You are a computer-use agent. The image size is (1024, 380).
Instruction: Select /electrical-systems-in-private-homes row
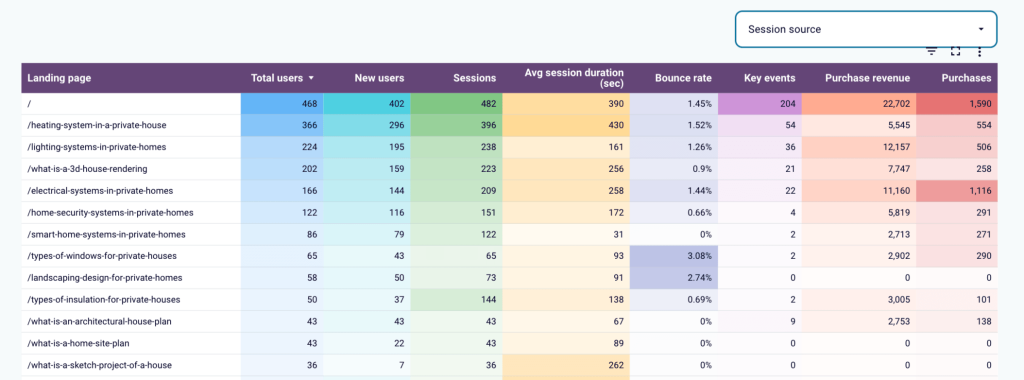pyautogui.click(x=509, y=191)
